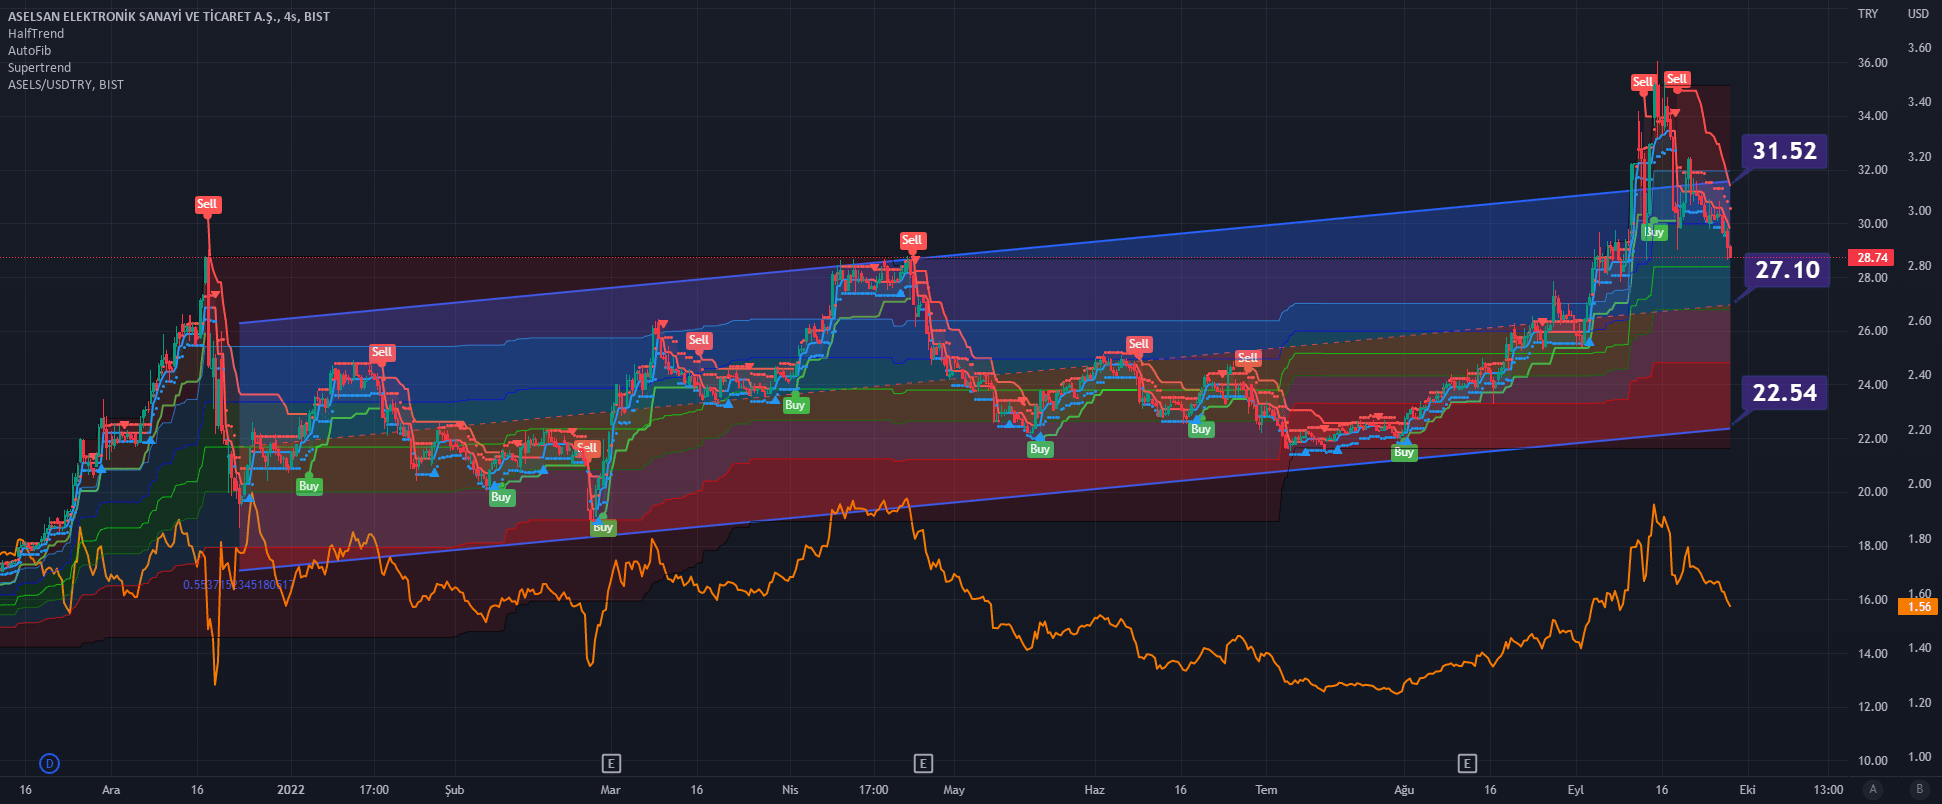The width and height of the screenshot is (1942, 804).
Task: Click the Ağu month label on time axis
Action: [x=1404, y=790]
